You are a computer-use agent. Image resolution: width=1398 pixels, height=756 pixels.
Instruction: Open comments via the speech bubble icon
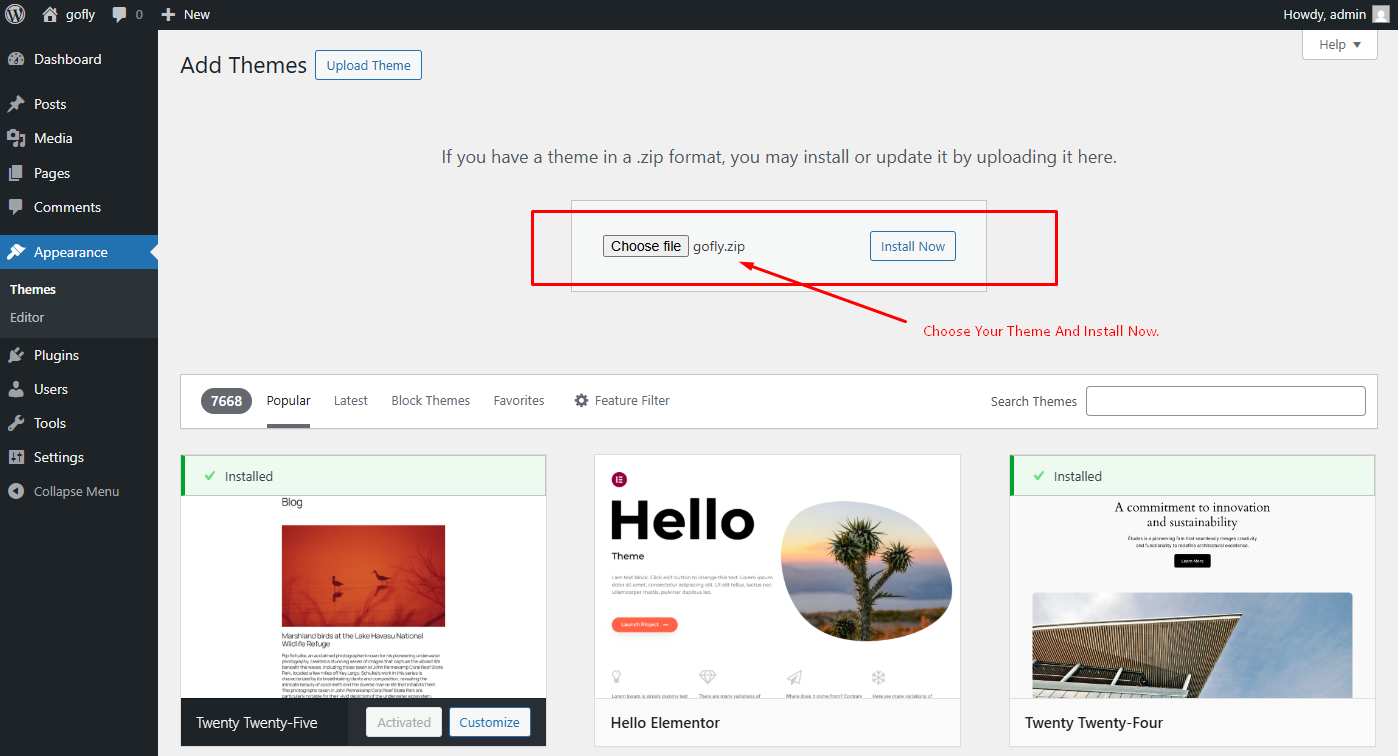pos(119,14)
